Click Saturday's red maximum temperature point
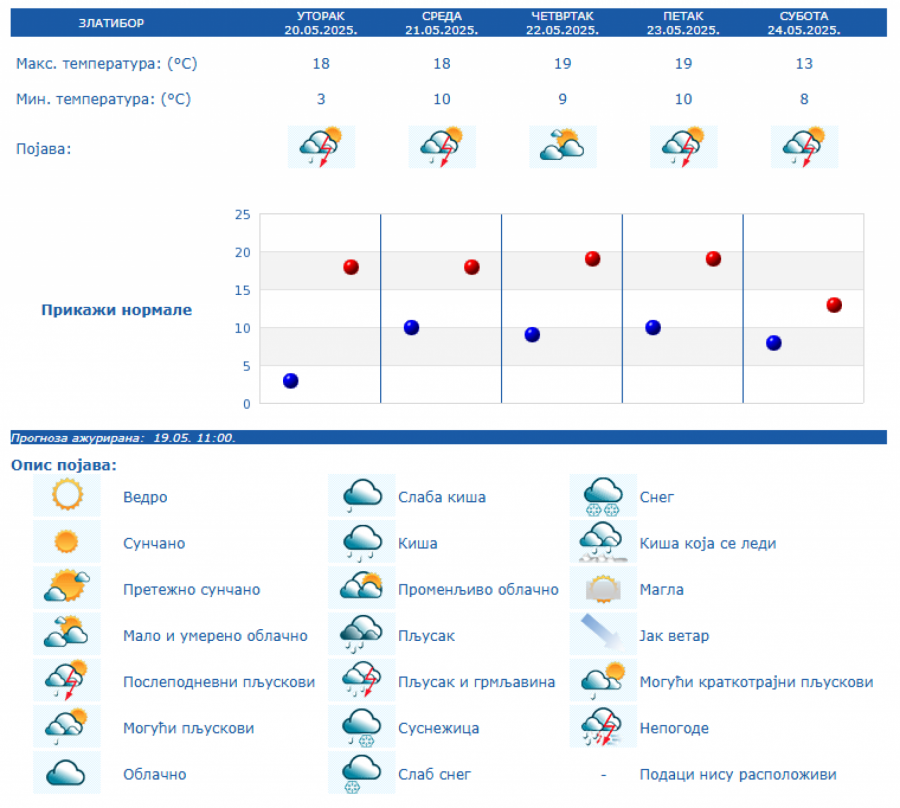Viewport: 900px width, 808px height. click(x=834, y=305)
